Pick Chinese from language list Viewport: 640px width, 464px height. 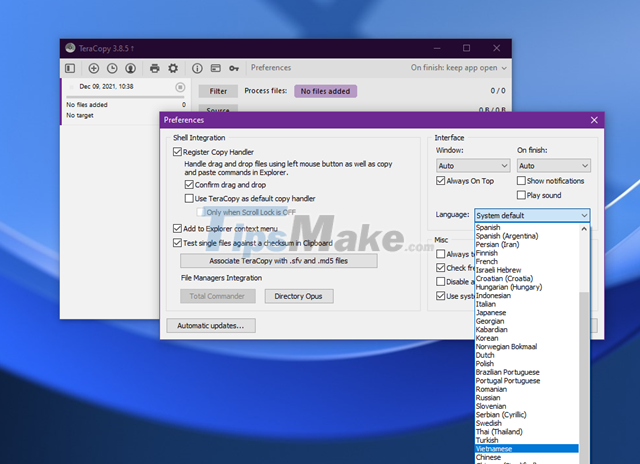pos(527,457)
